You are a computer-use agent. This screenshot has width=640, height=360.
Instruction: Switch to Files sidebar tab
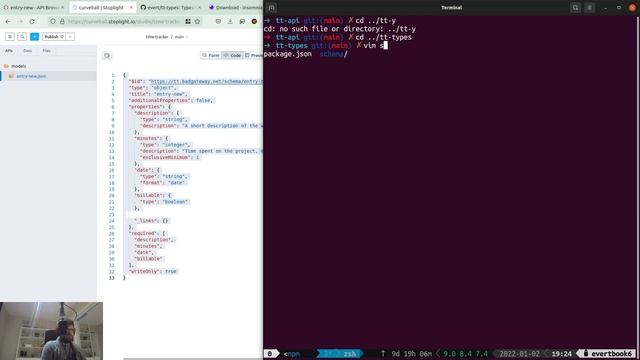pos(47,51)
